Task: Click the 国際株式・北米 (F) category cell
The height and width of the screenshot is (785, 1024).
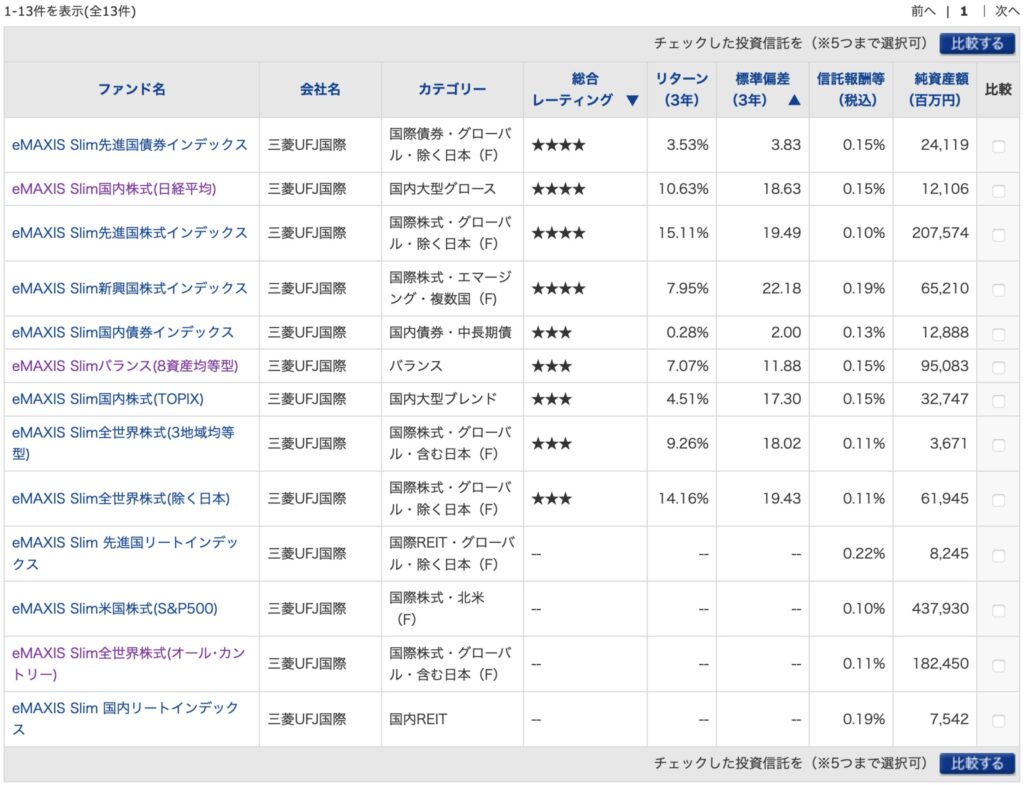Action: (x=437, y=608)
